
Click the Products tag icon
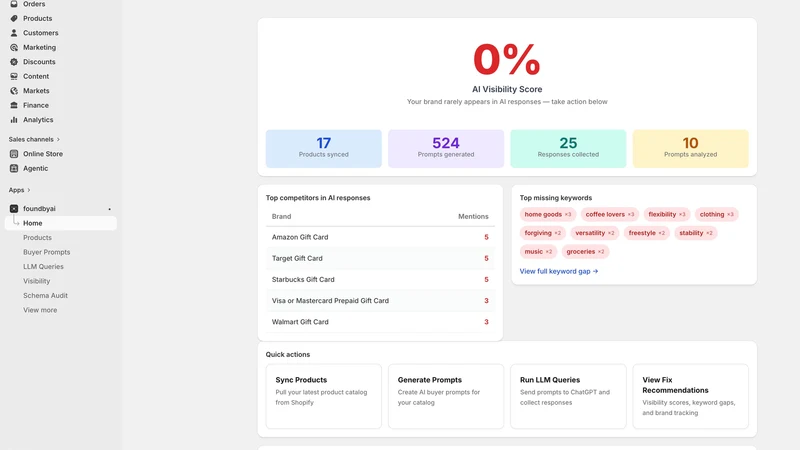coord(14,18)
